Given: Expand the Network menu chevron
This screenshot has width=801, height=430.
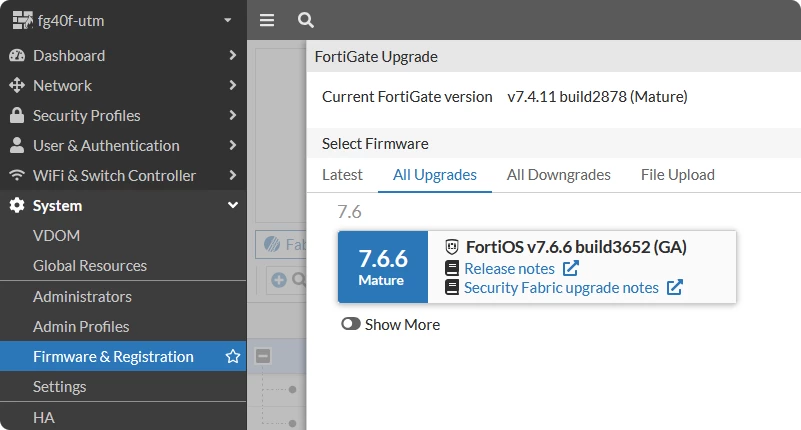Looking at the screenshot, I should click(232, 85).
